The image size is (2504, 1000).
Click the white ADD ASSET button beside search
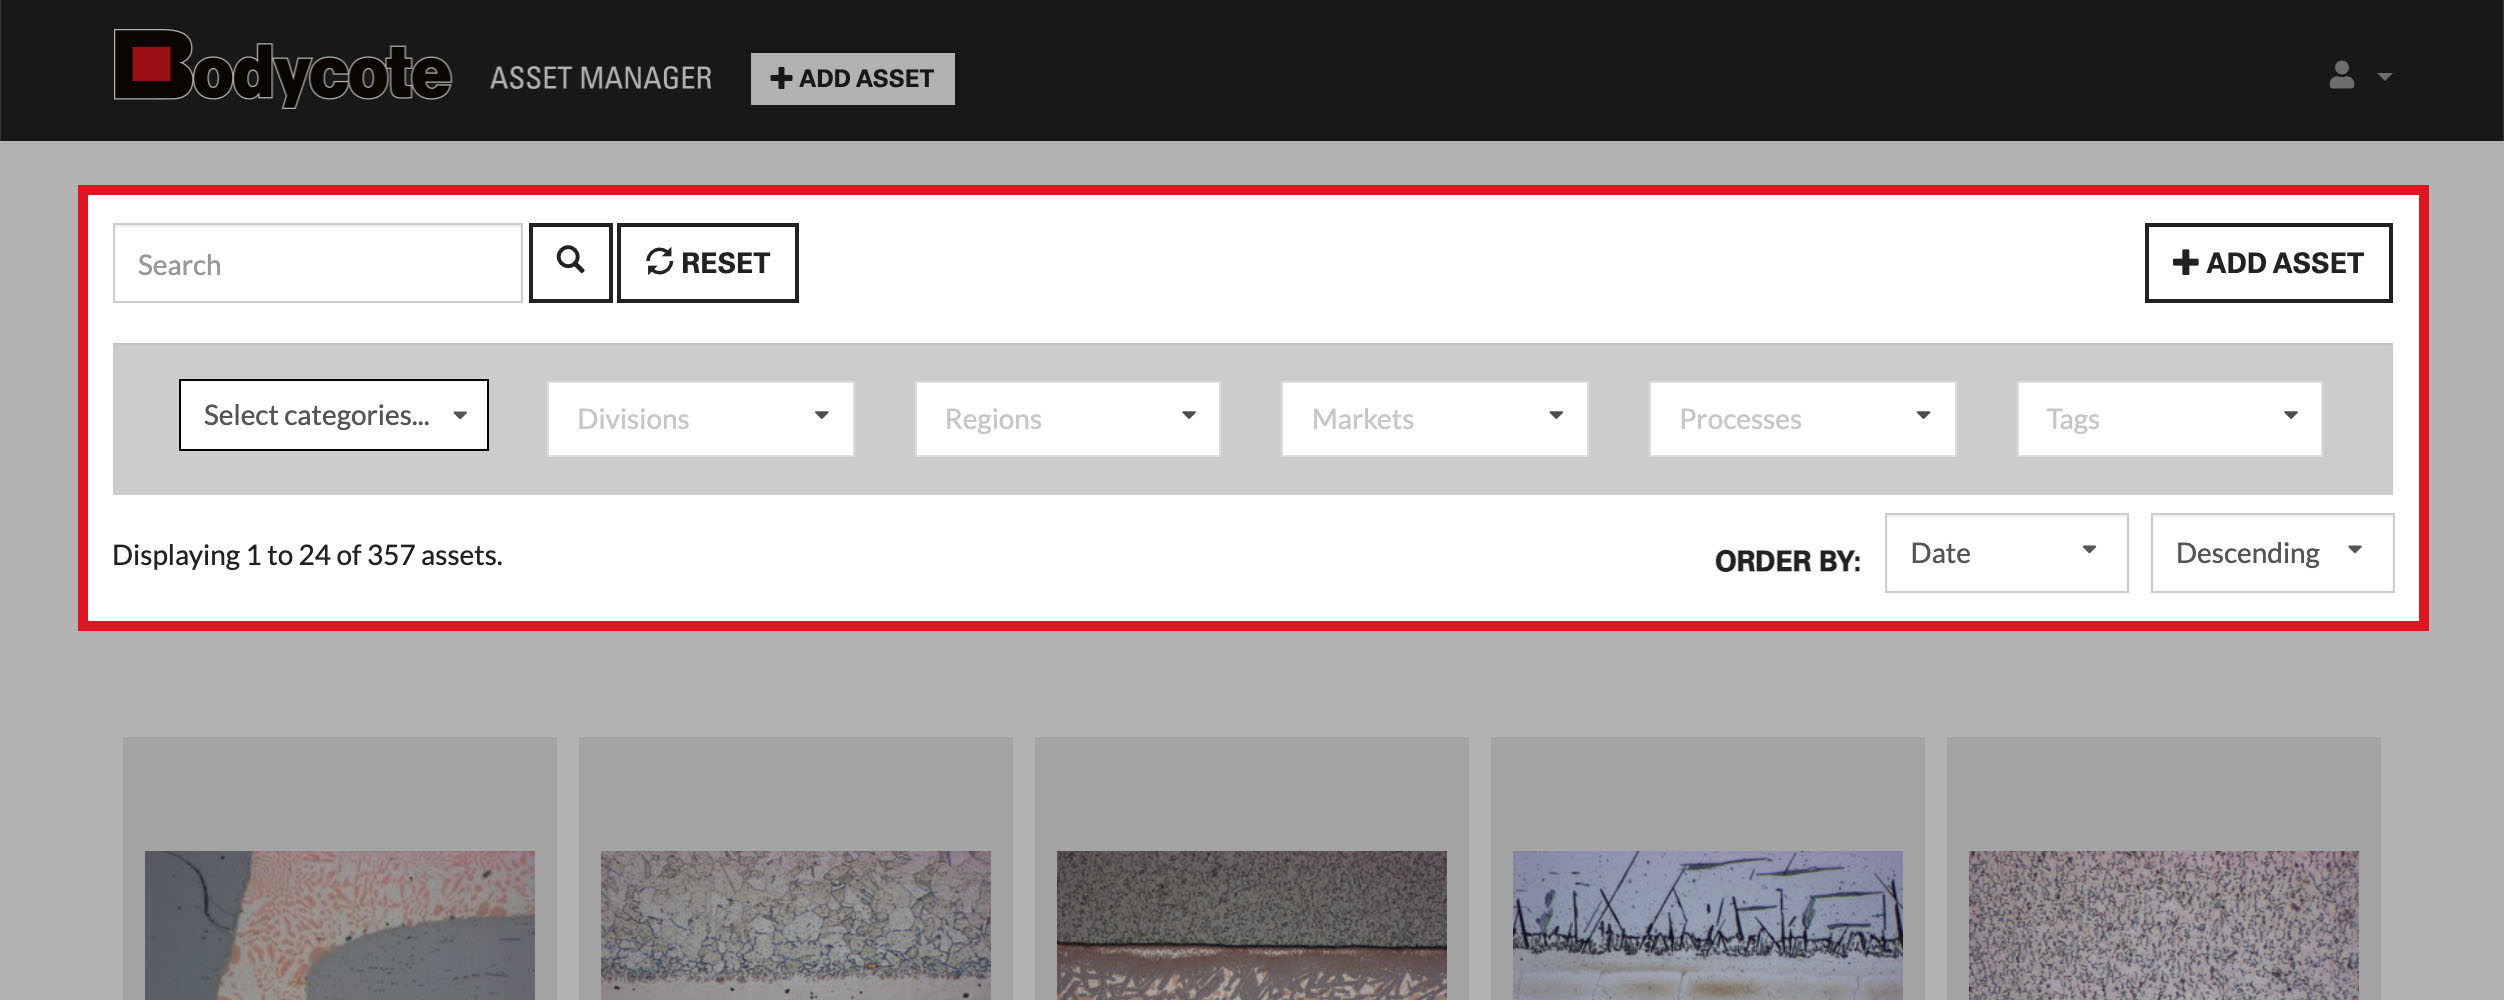(x=2267, y=263)
